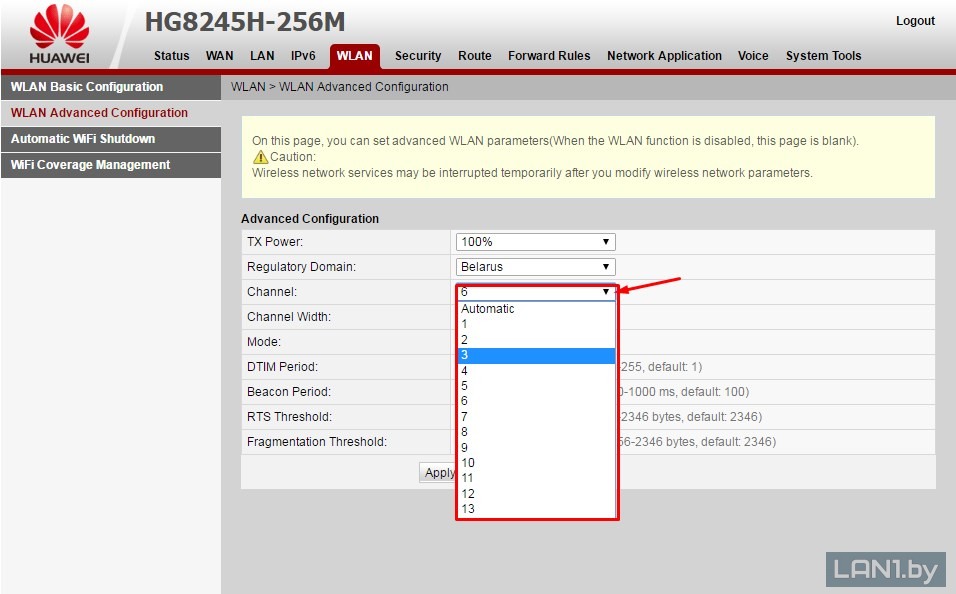This screenshot has height=594, width=956.
Task: Open the Security tab
Action: coord(418,55)
